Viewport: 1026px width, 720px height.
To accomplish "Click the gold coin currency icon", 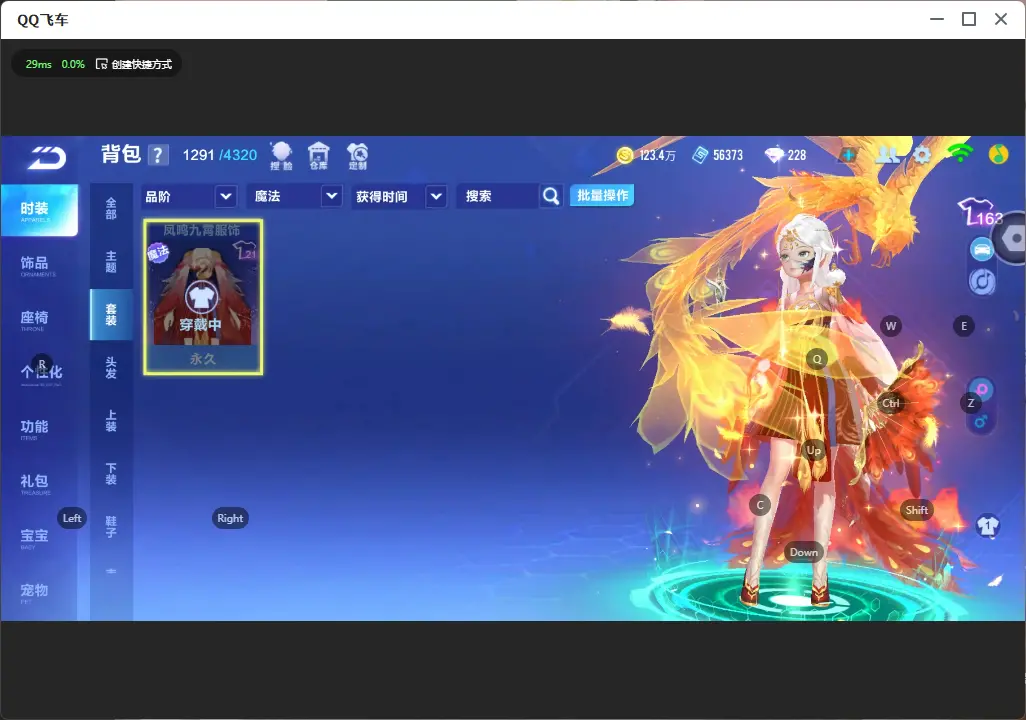I will tap(625, 155).
